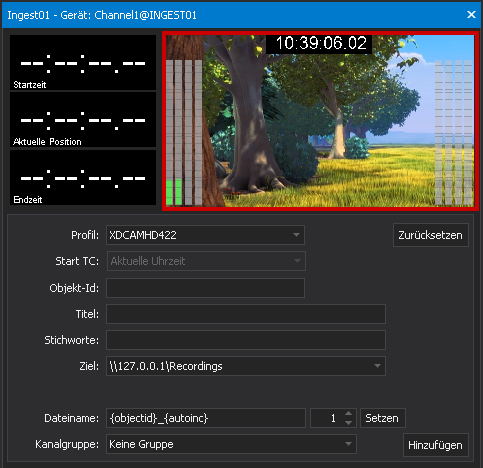Open the Ziel dropdown with Recordings path

coord(246,366)
